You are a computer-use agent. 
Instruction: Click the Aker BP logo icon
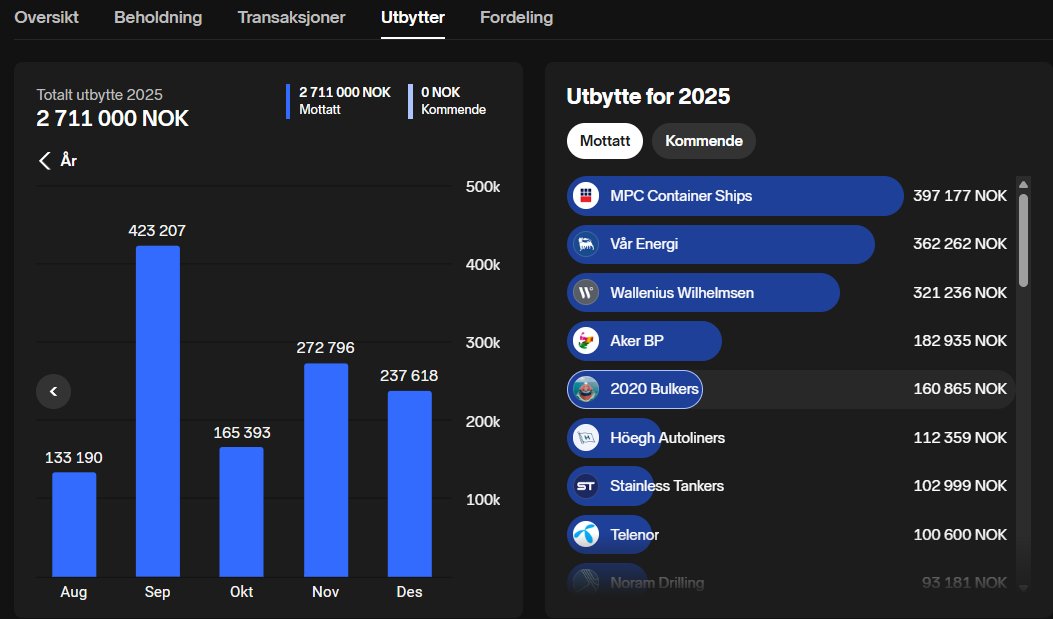pos(586,341)
